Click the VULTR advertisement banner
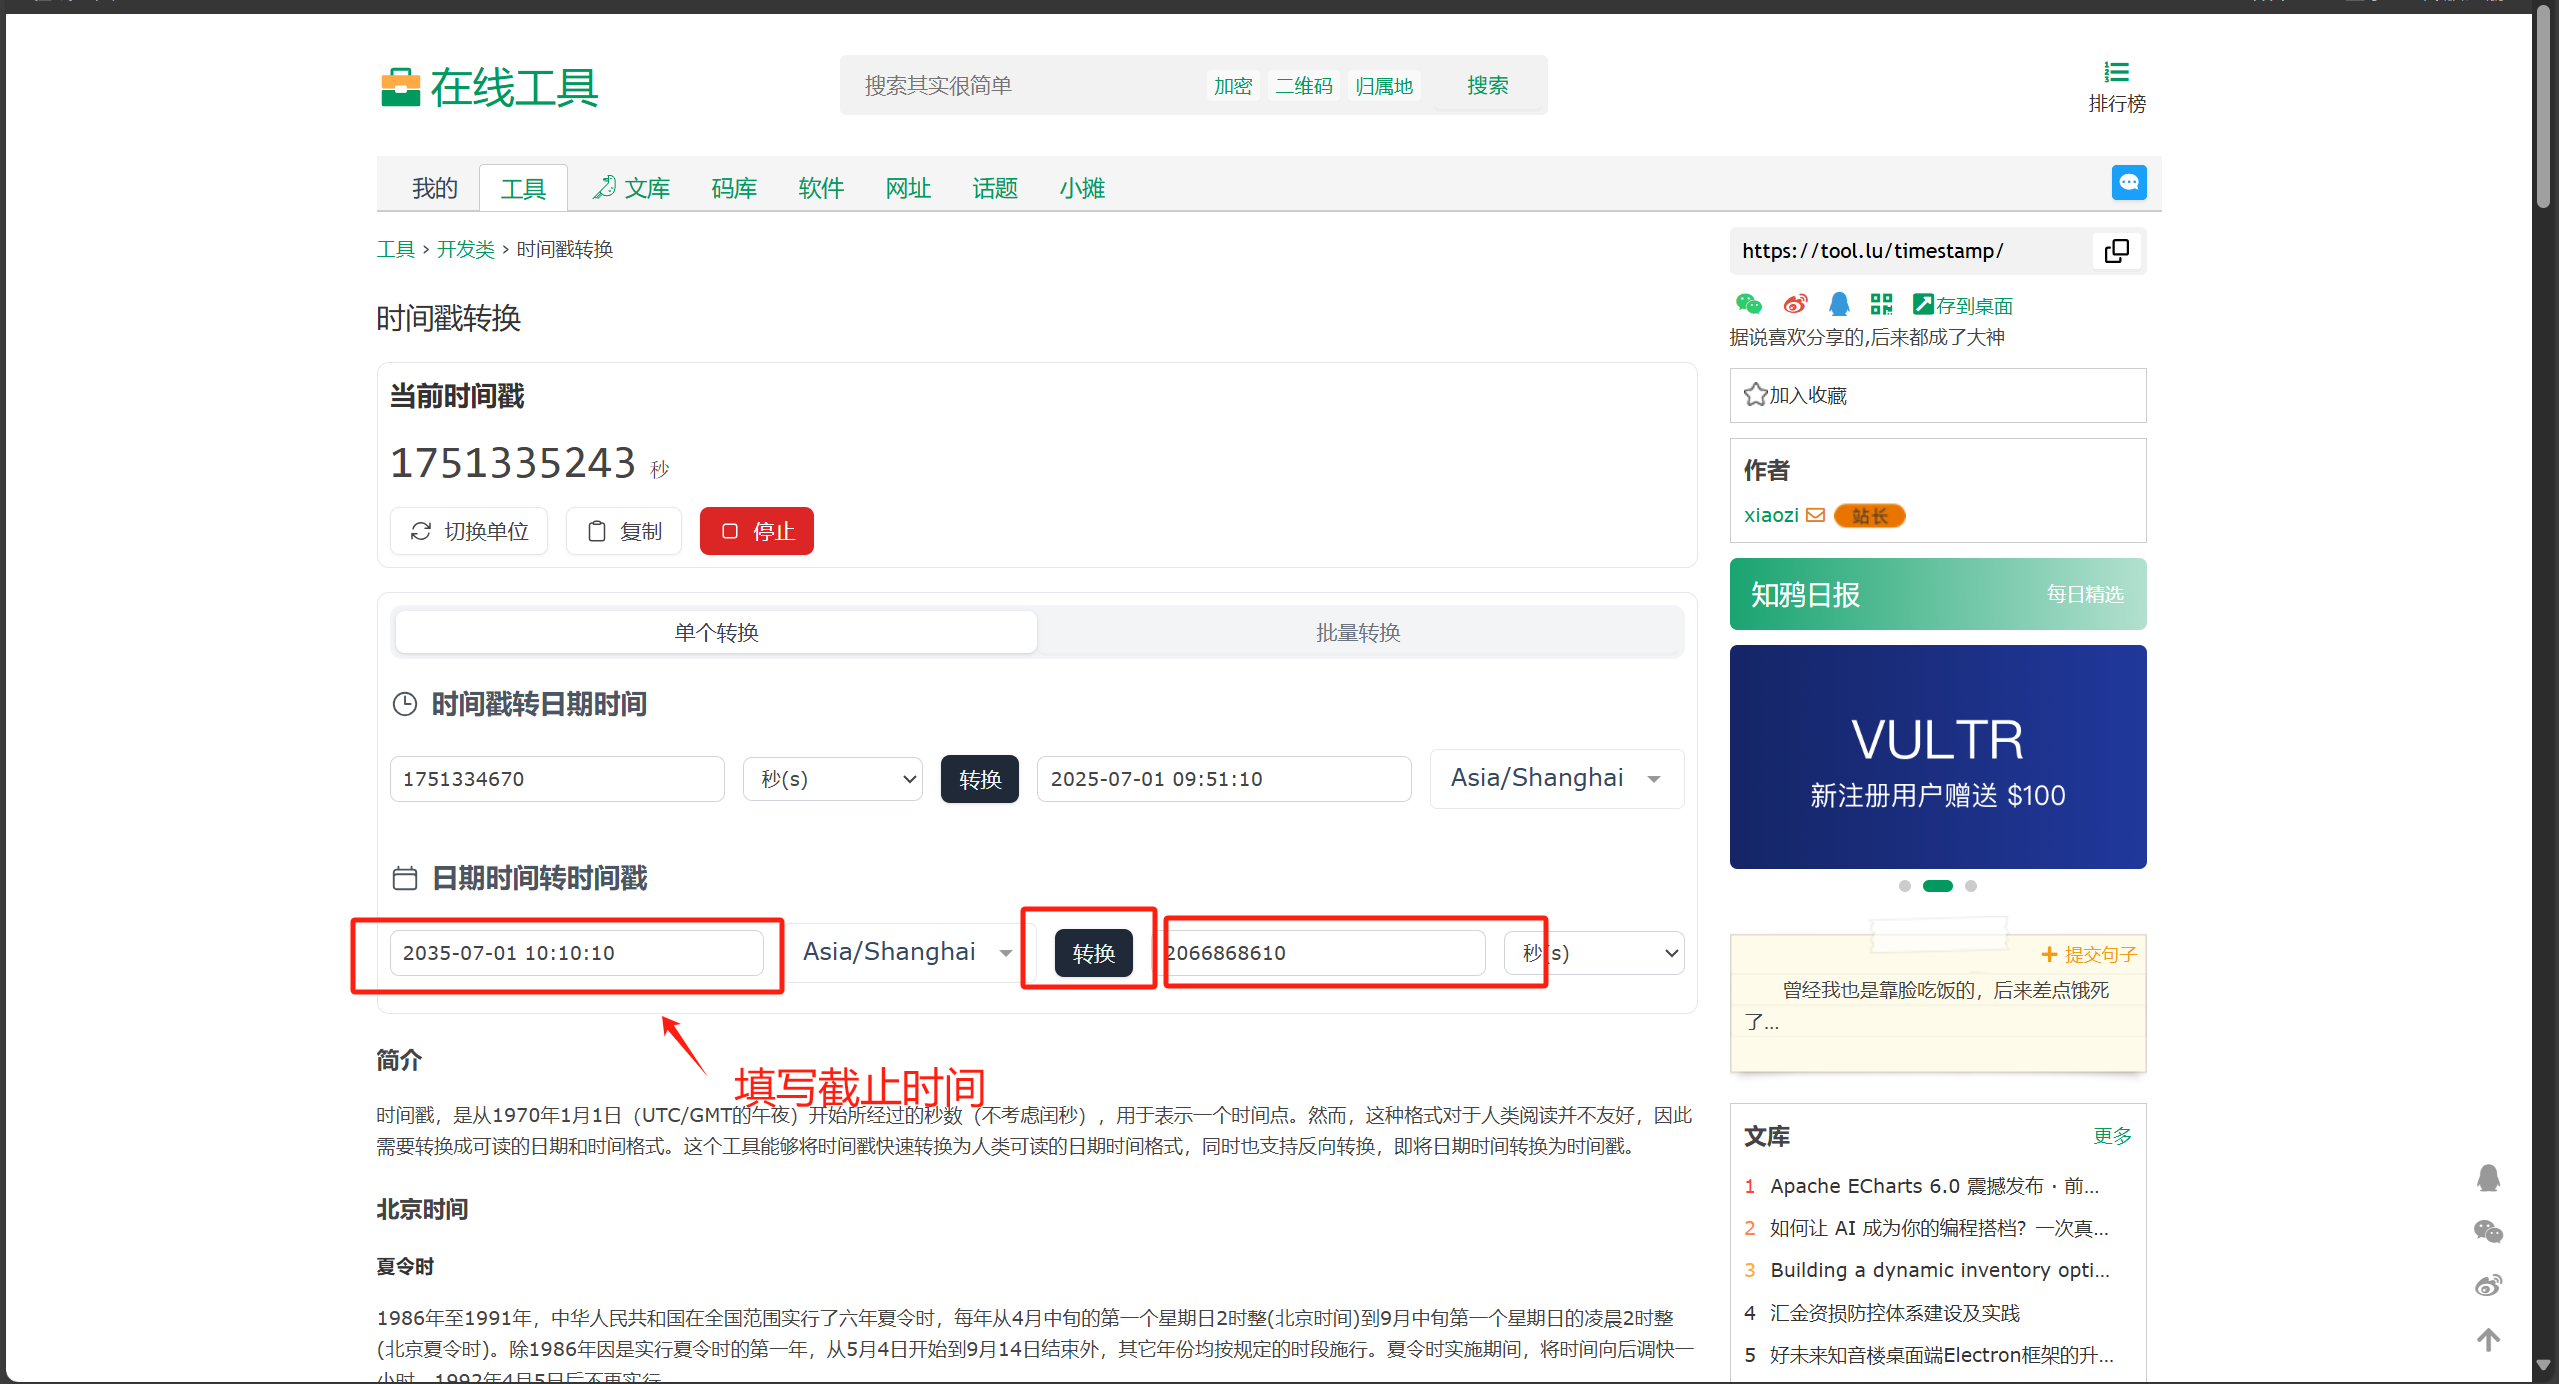Screen dimensions: 2559x1384 click(1937, 757)
